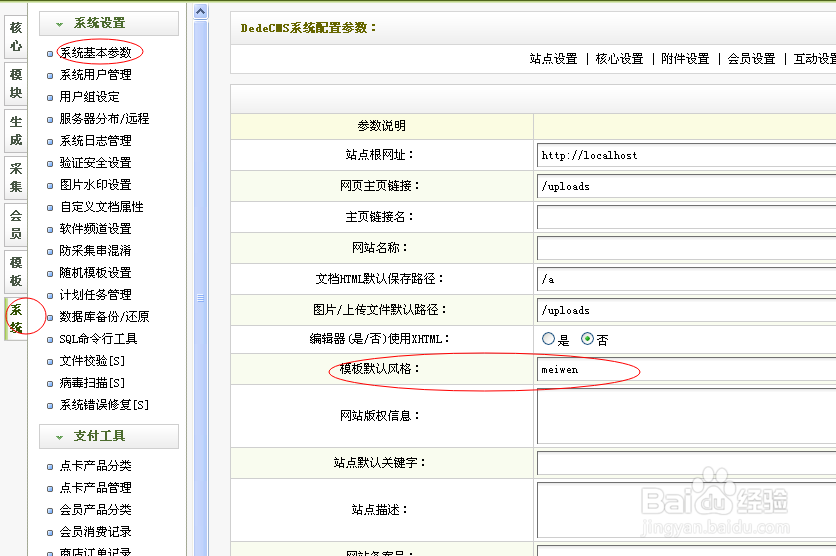Open 防采集串混淆 link
Viewport: 836px width, 556px height.
(x=95, y=251)
